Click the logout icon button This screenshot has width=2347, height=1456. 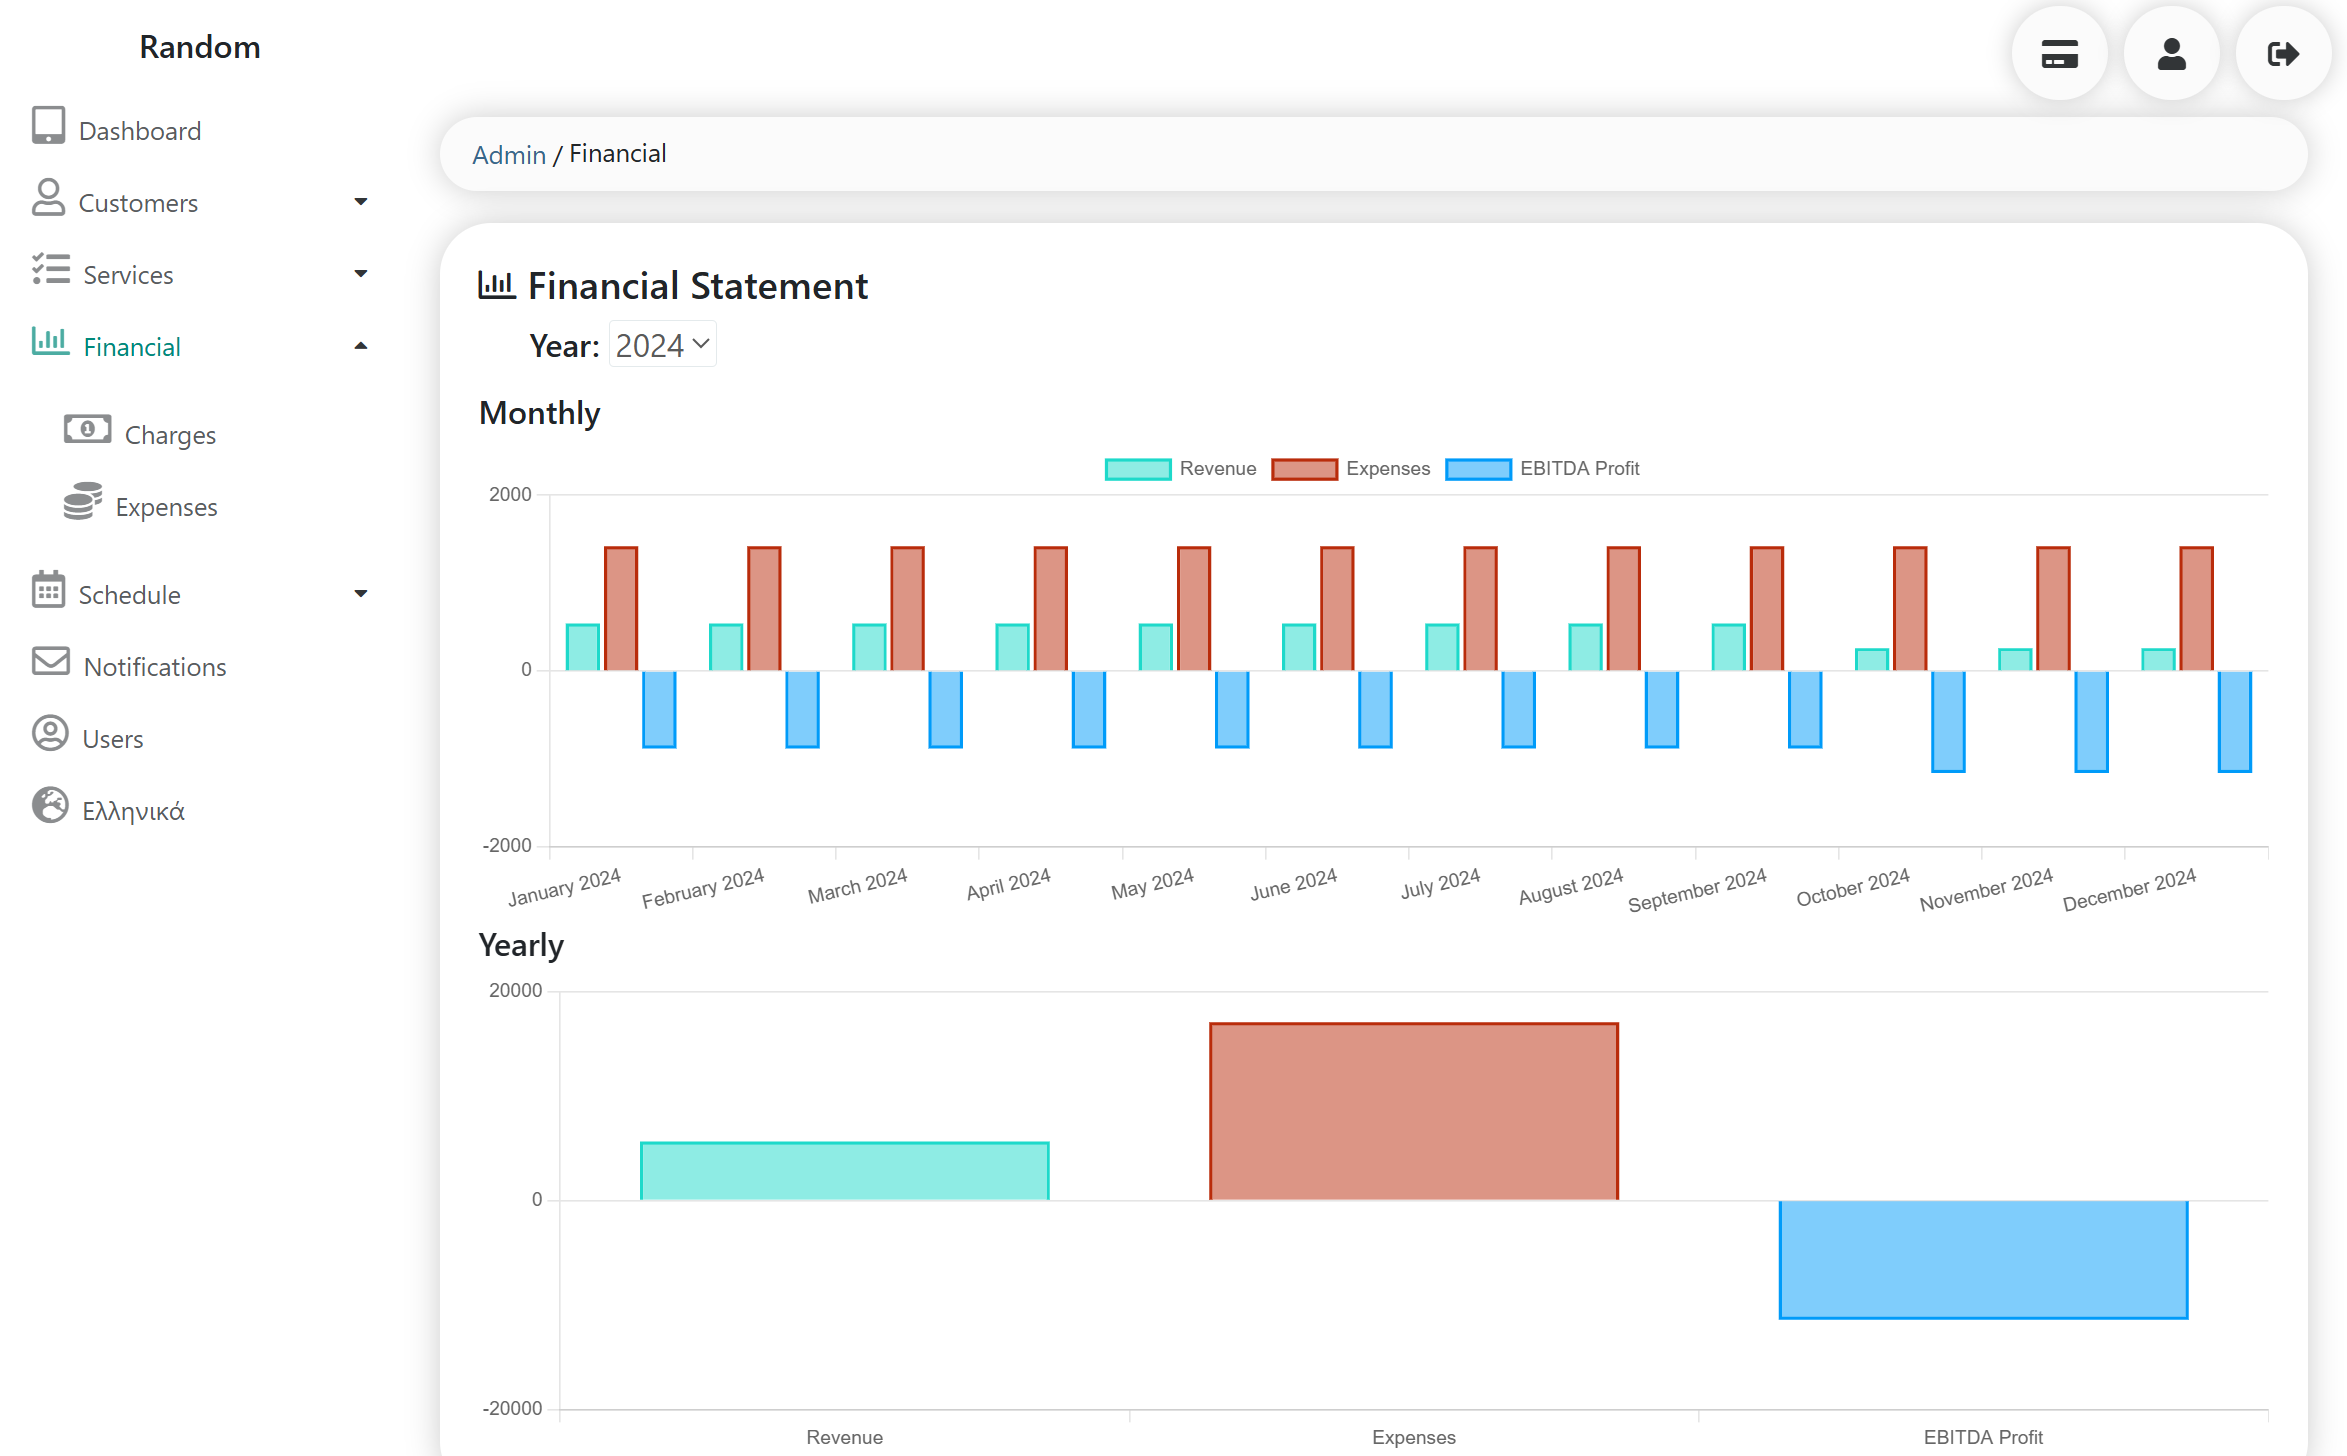[x=2283, y=54]
